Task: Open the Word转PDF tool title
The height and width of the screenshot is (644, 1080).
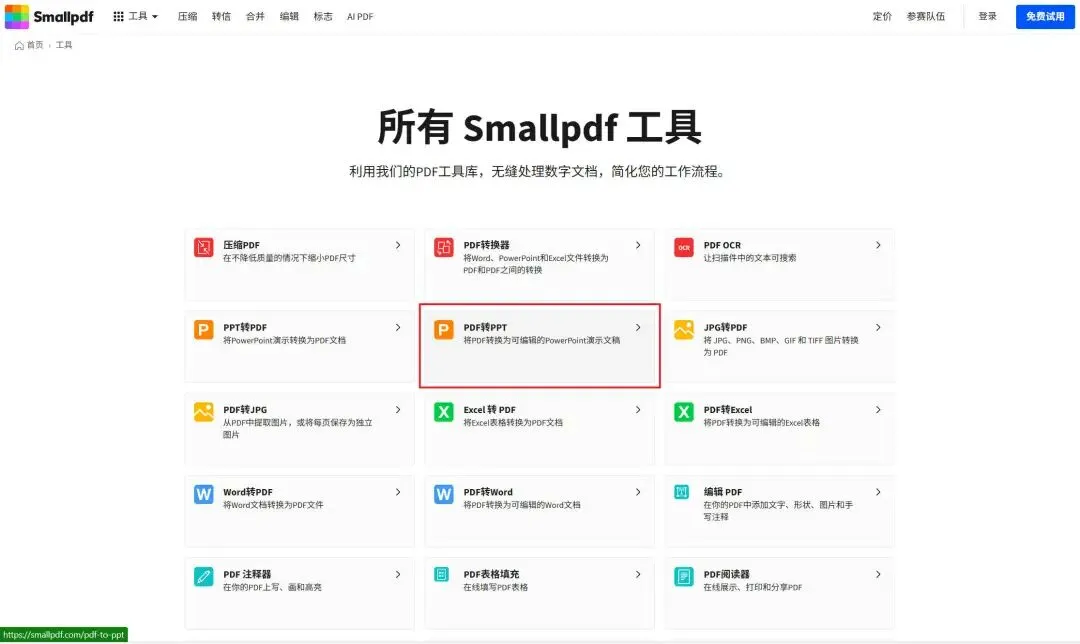Action: pos(248,492)
